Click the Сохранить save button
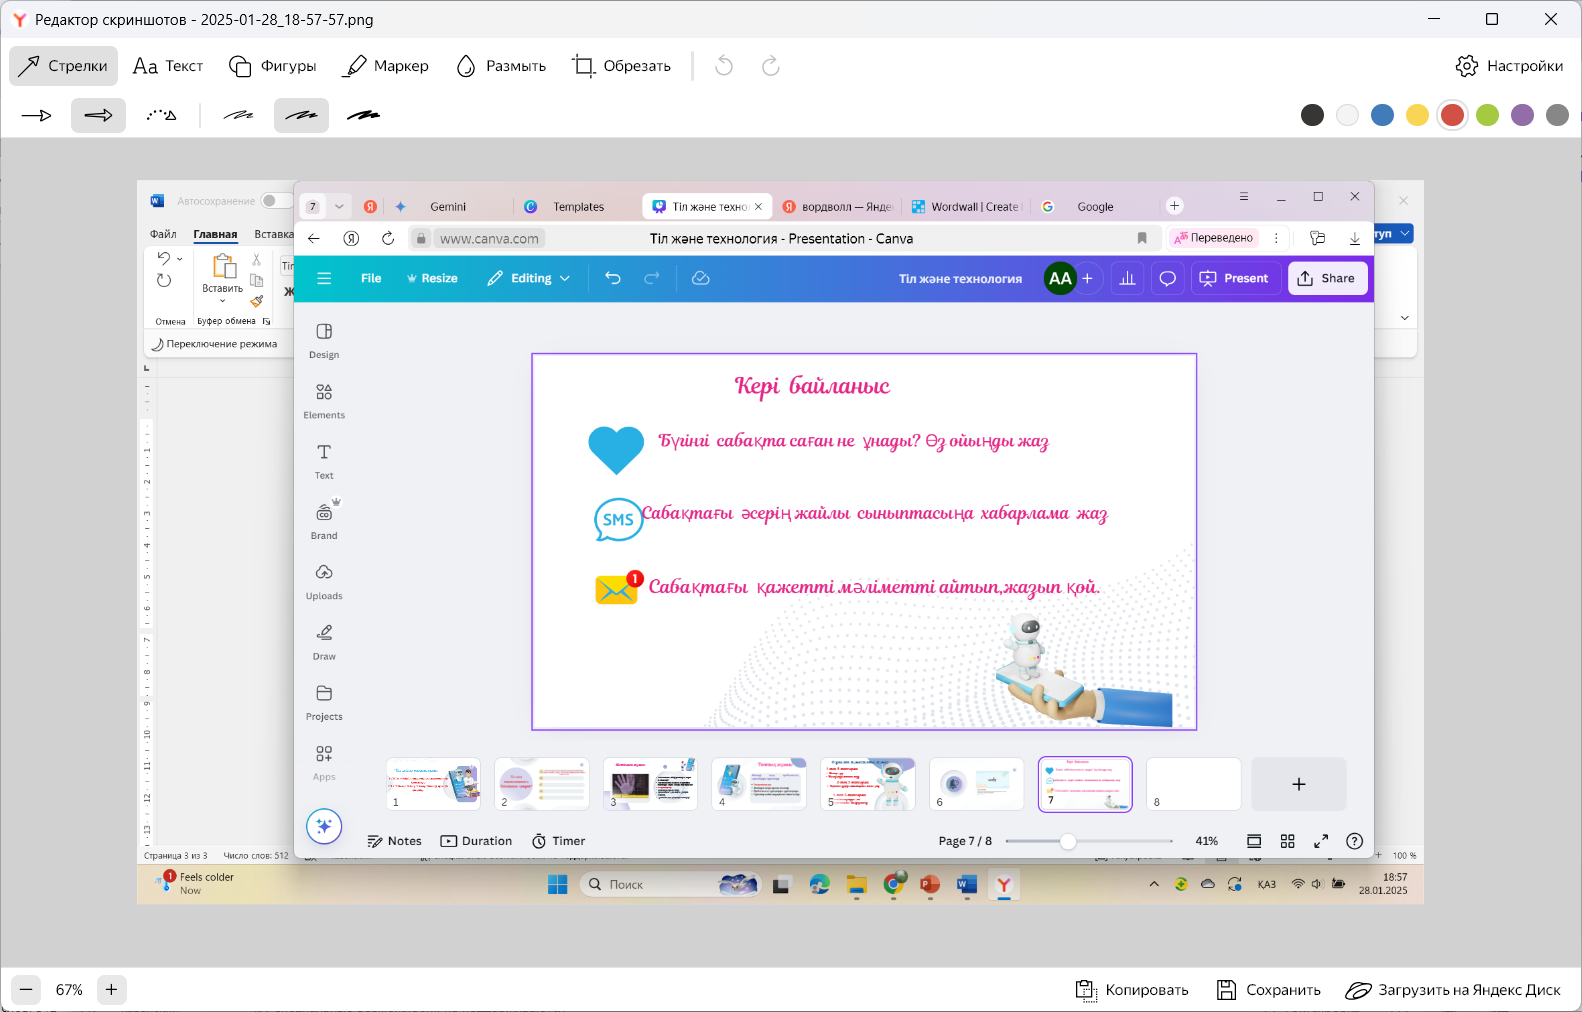1582x1012 pixels. point(1268,990)
